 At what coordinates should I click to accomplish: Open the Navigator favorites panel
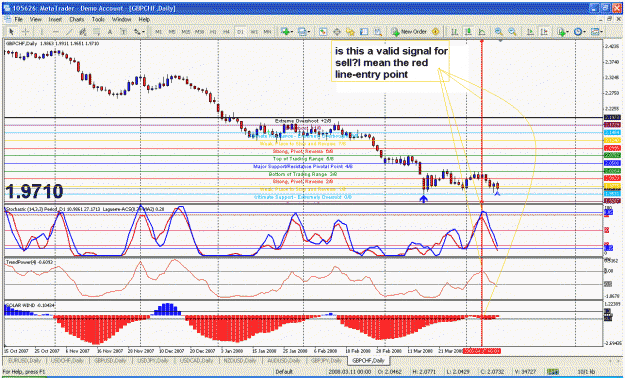tap(350, 32)
